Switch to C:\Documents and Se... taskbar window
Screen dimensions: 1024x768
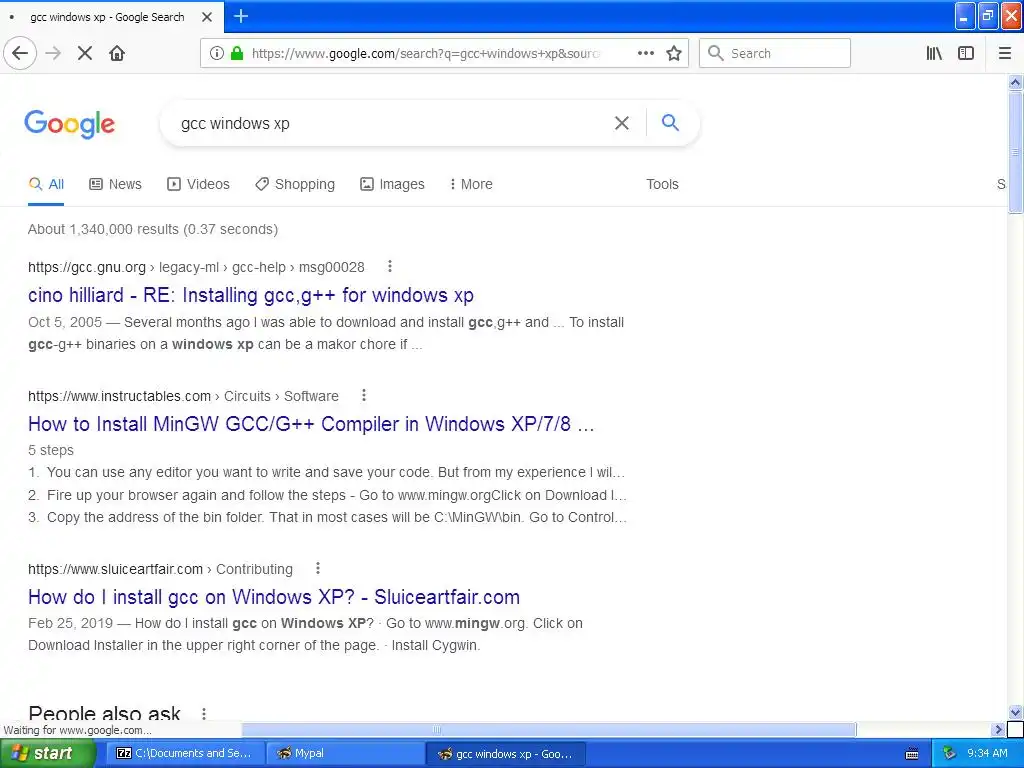185,753
